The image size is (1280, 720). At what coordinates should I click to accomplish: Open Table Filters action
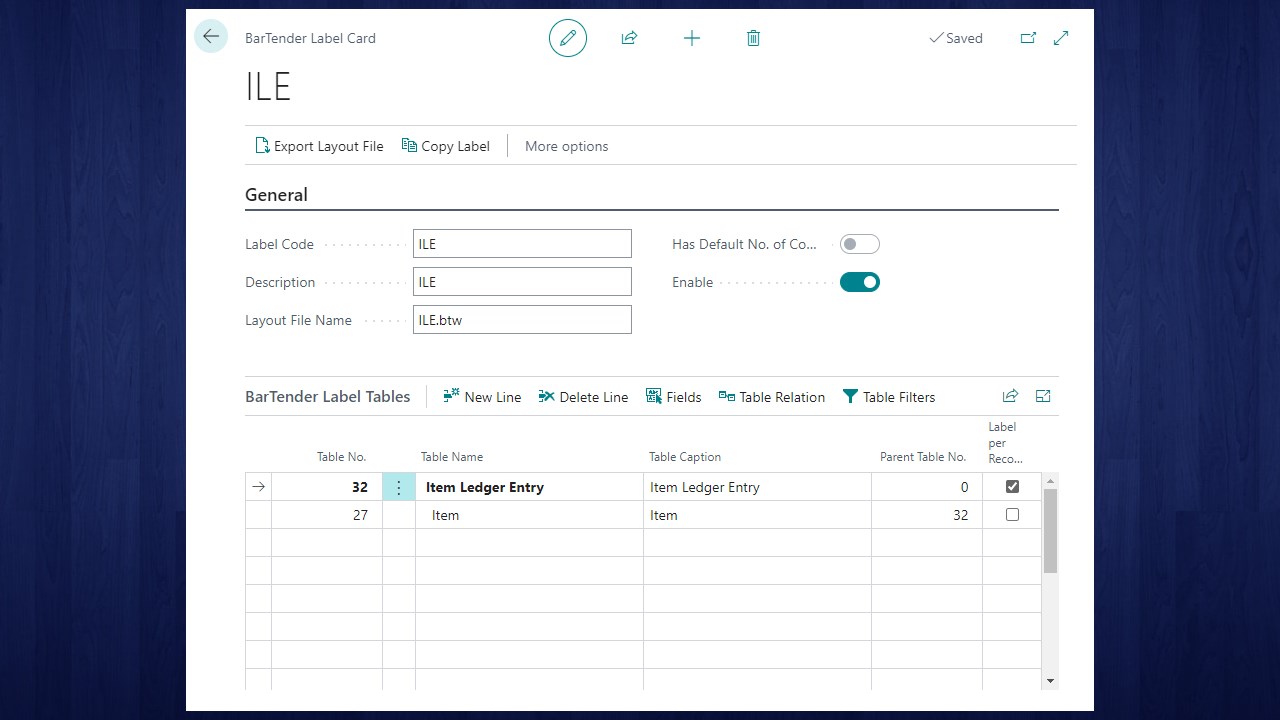coord(889,397)
